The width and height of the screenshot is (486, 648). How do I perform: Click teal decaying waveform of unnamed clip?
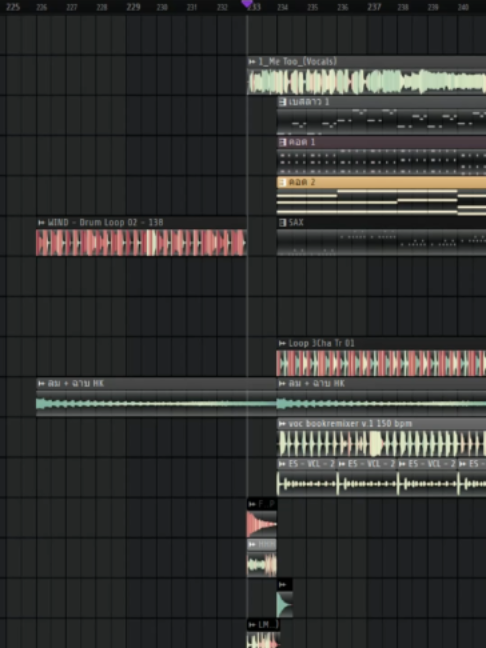coord(284,604)
